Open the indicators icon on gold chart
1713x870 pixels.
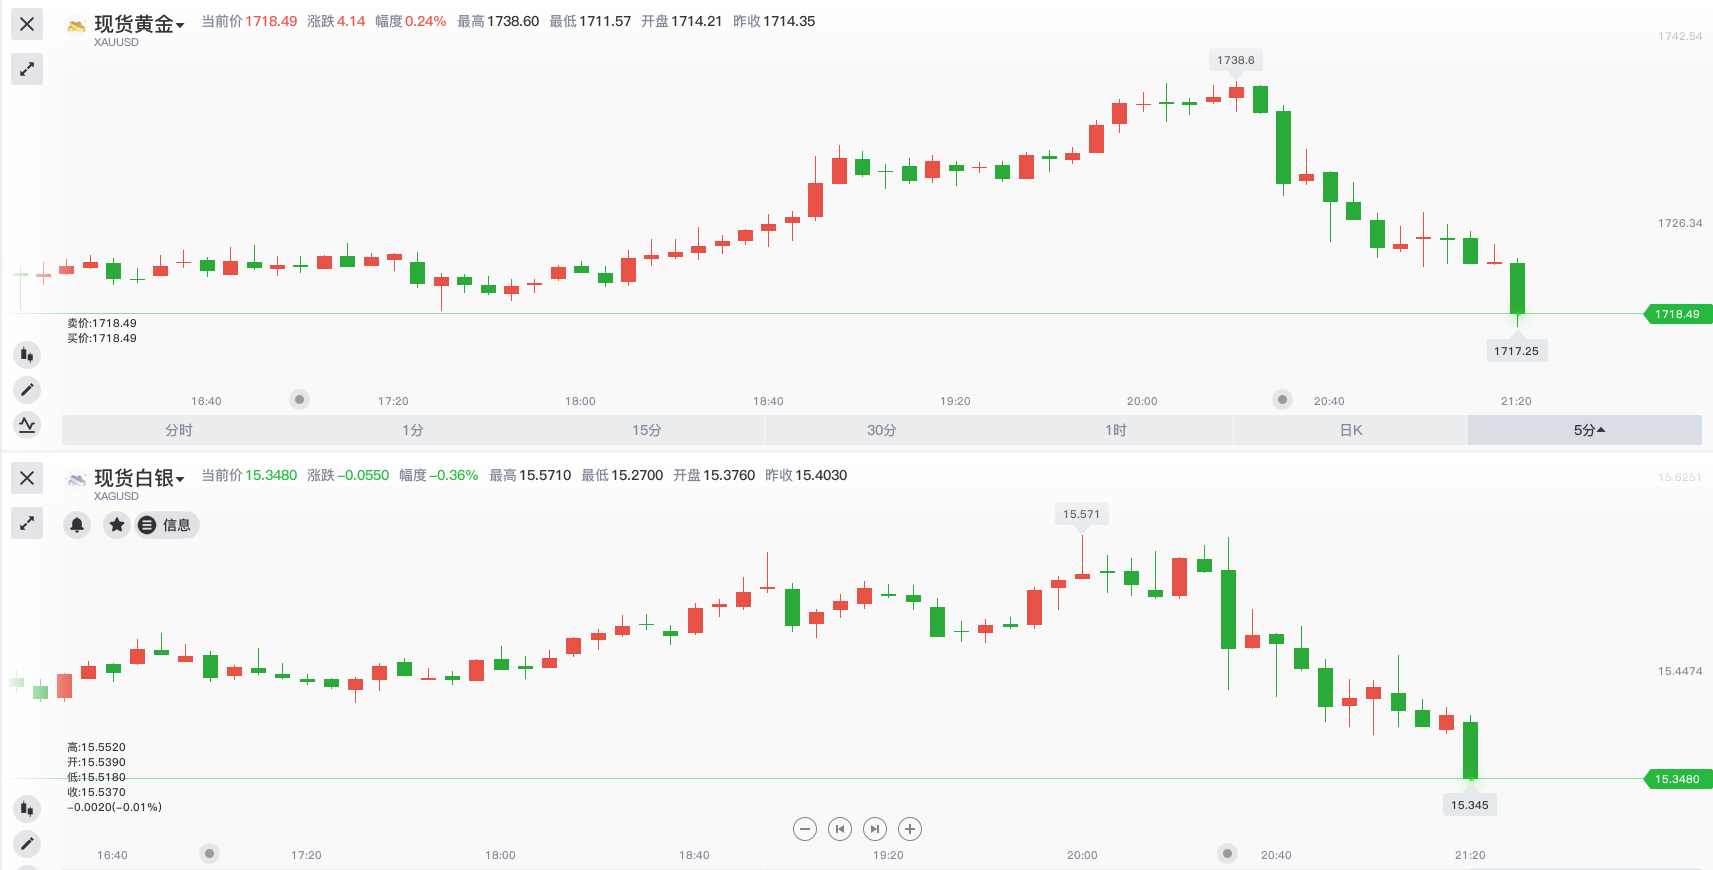[x=27, y=424]
